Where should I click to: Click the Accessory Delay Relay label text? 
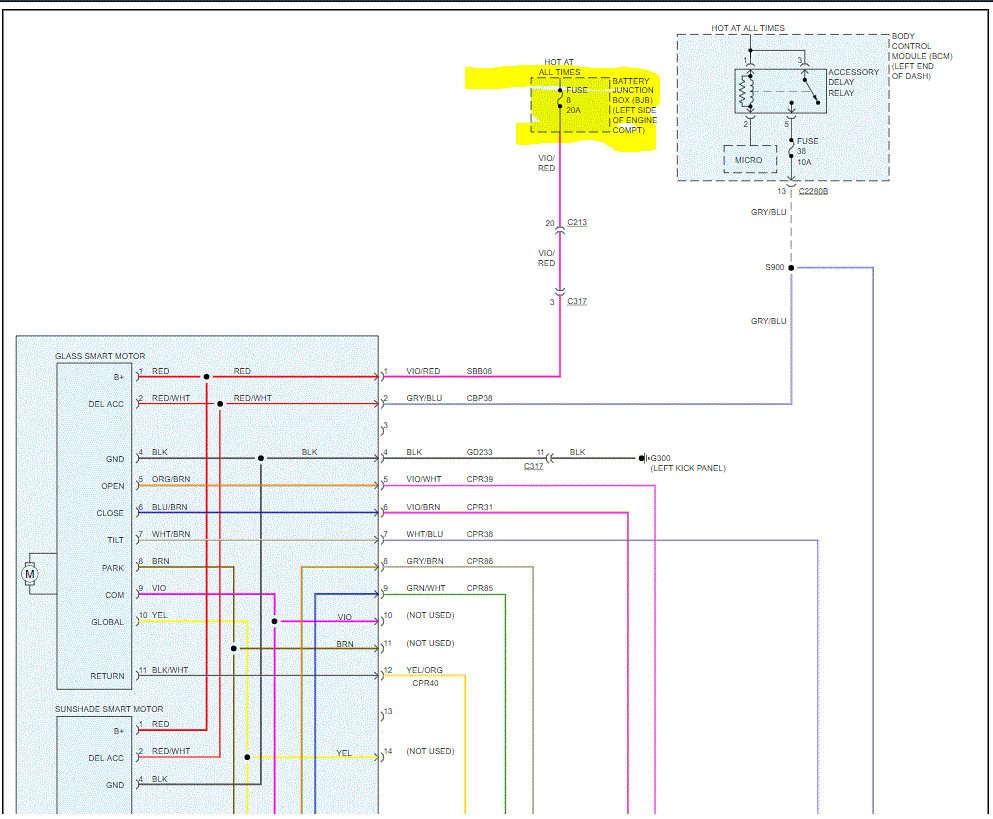click(x=853, y=82)
